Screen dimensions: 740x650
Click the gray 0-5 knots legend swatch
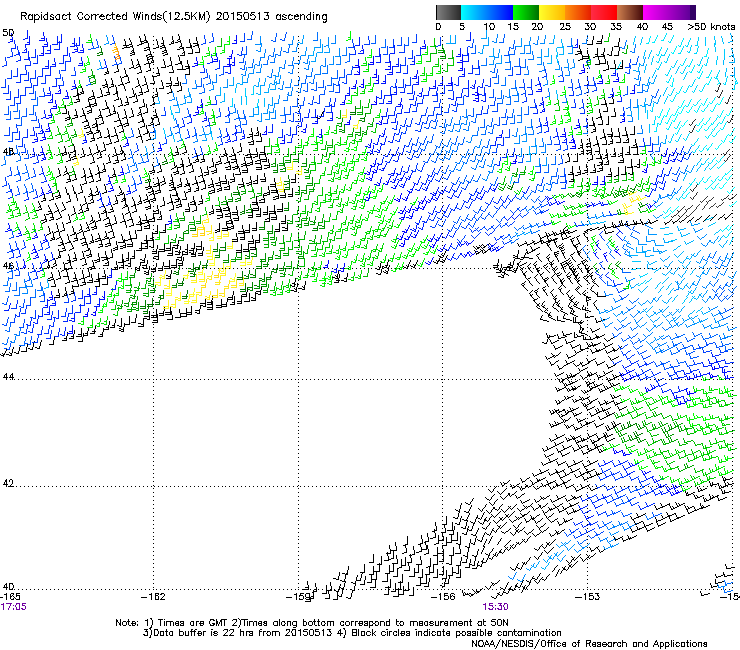point(448,12)
